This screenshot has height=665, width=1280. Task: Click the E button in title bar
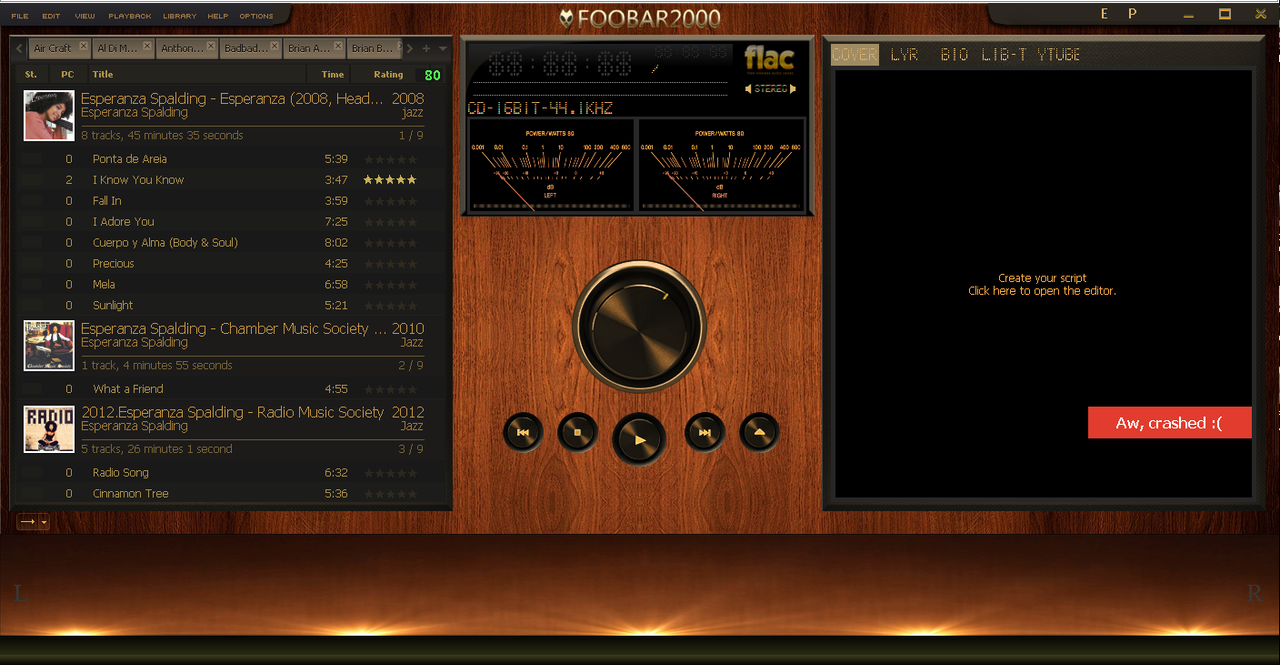[x=1105, y=14]
